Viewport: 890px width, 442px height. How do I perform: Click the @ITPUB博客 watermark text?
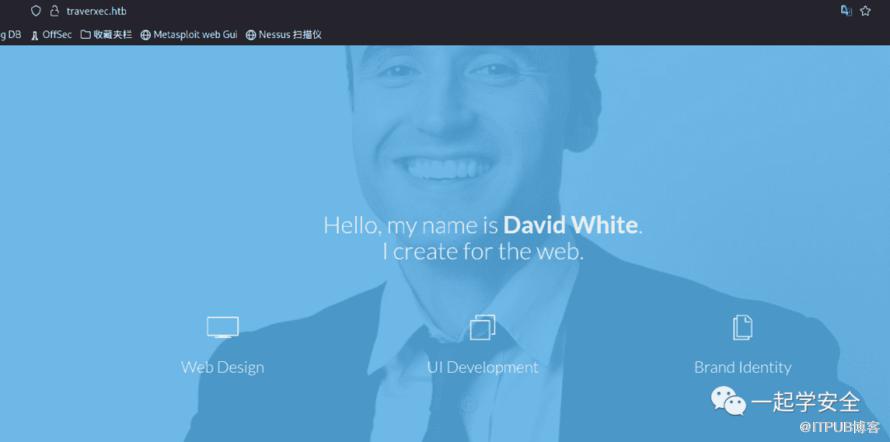839,427
